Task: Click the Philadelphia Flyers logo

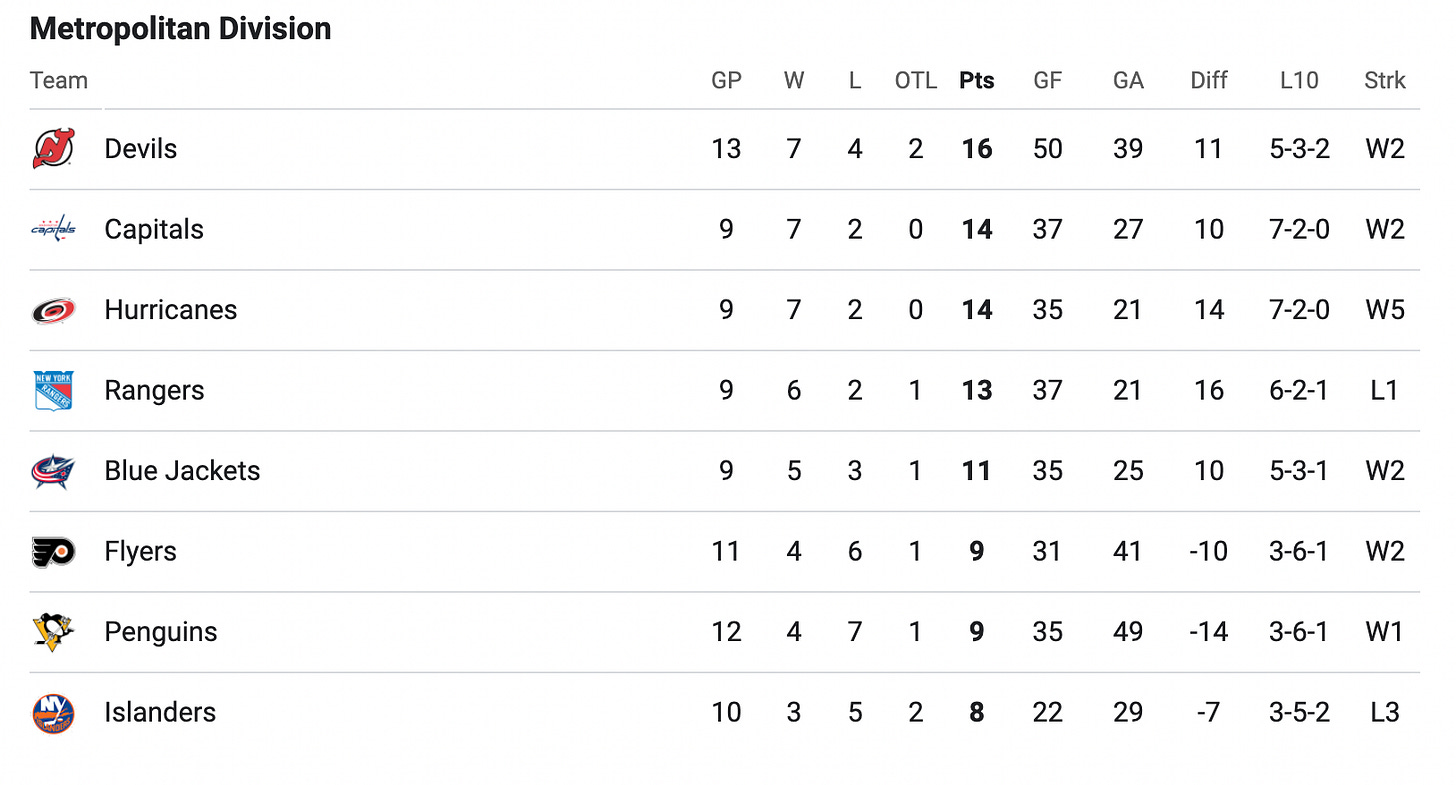Action: 53,552
